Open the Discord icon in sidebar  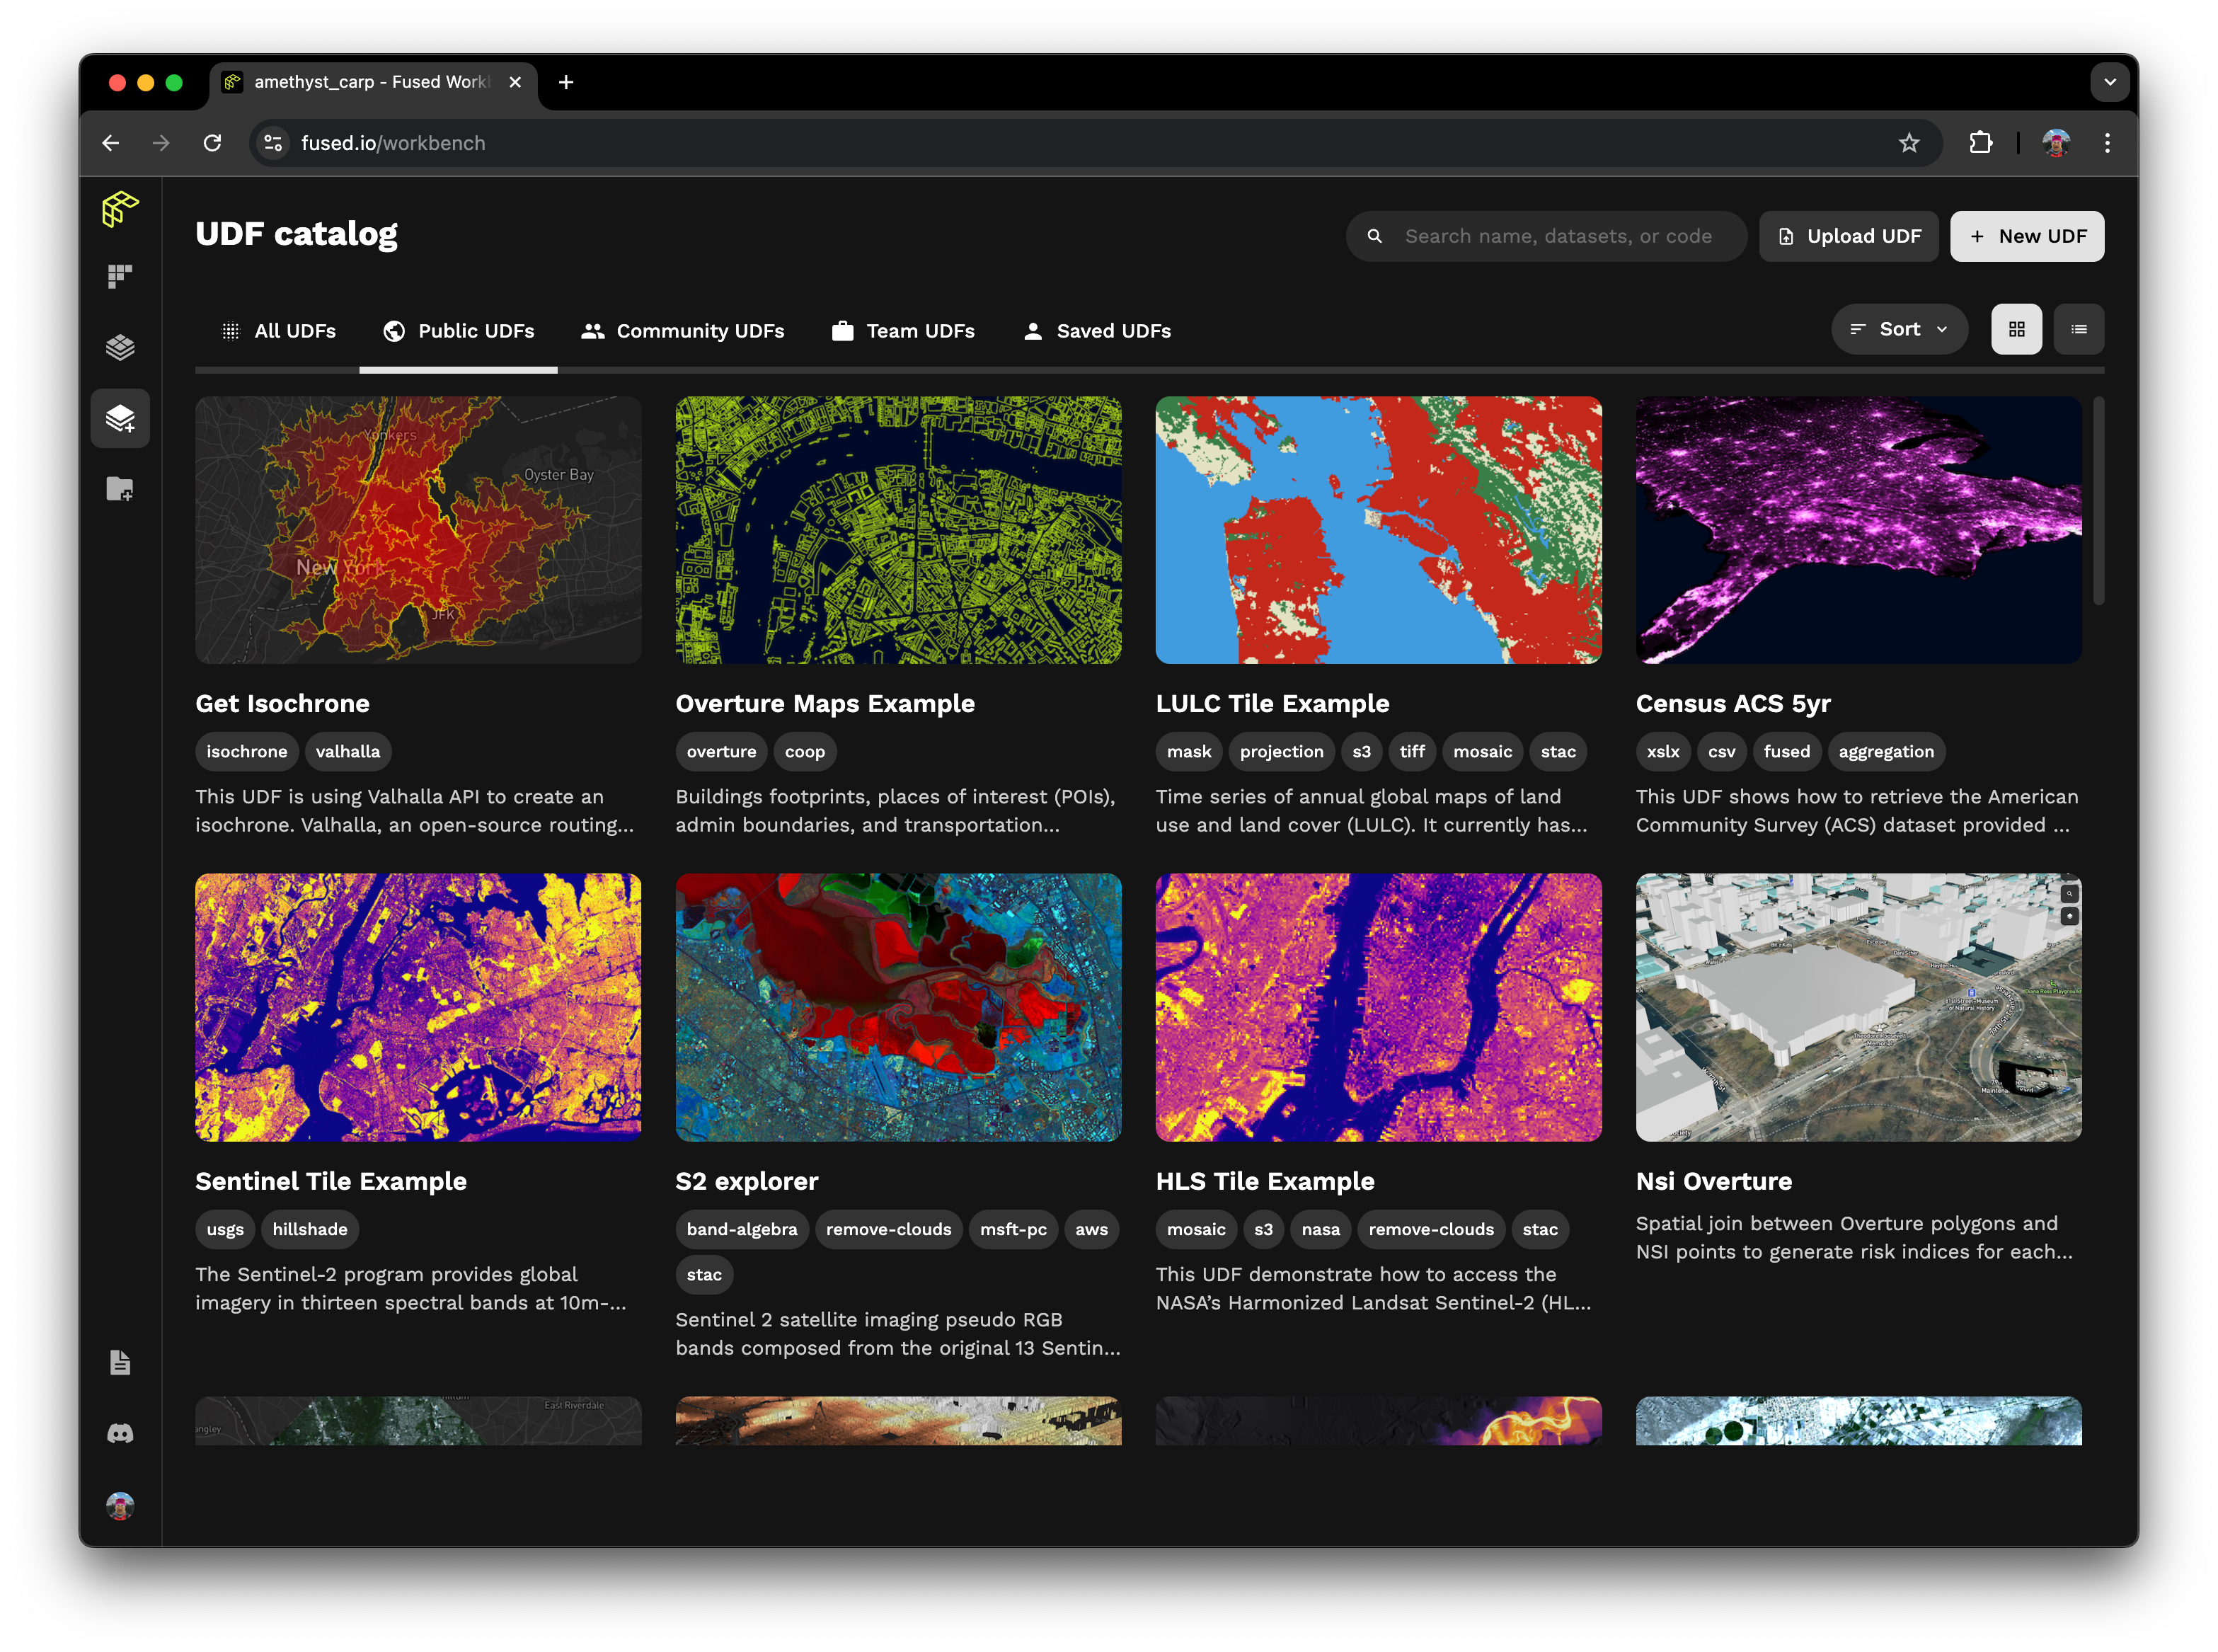pyautogui.click(x=120, y=1434)
